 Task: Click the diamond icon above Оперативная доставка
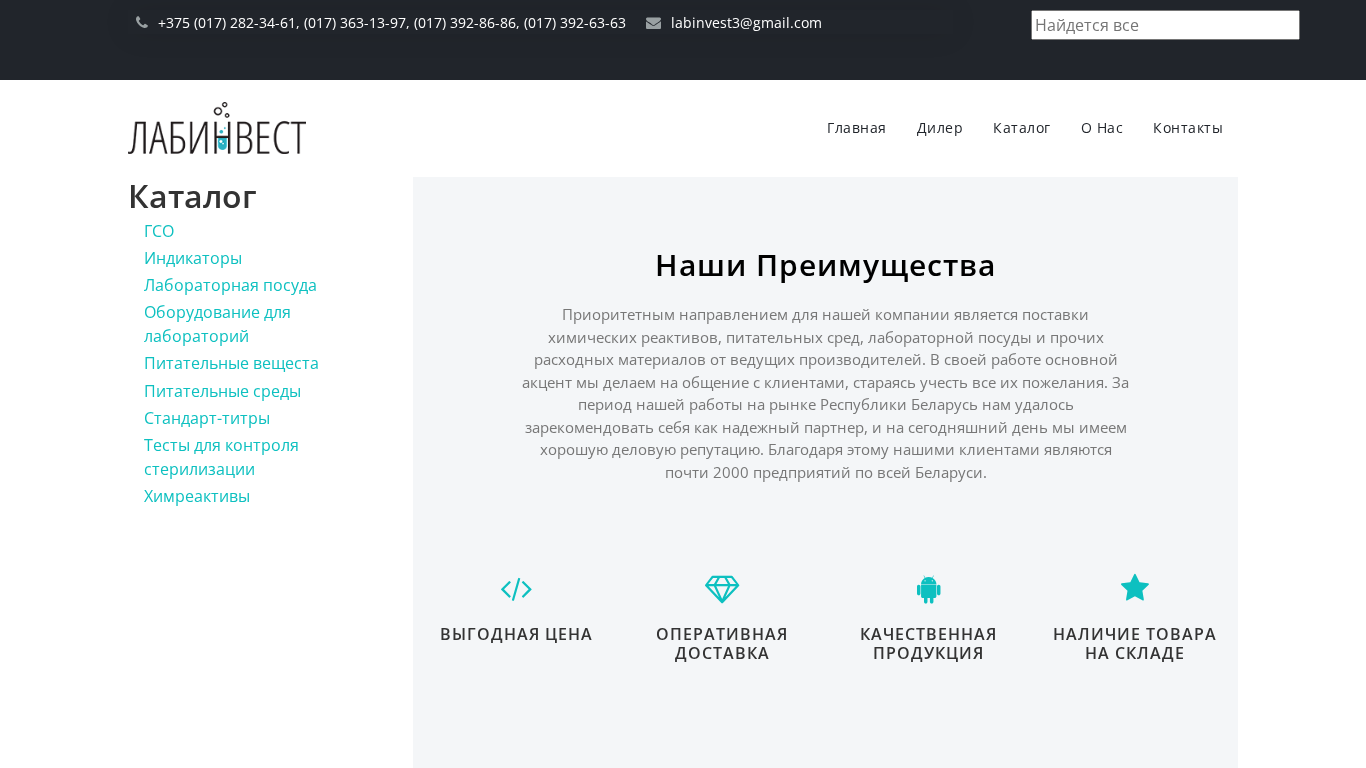point(722,589)
